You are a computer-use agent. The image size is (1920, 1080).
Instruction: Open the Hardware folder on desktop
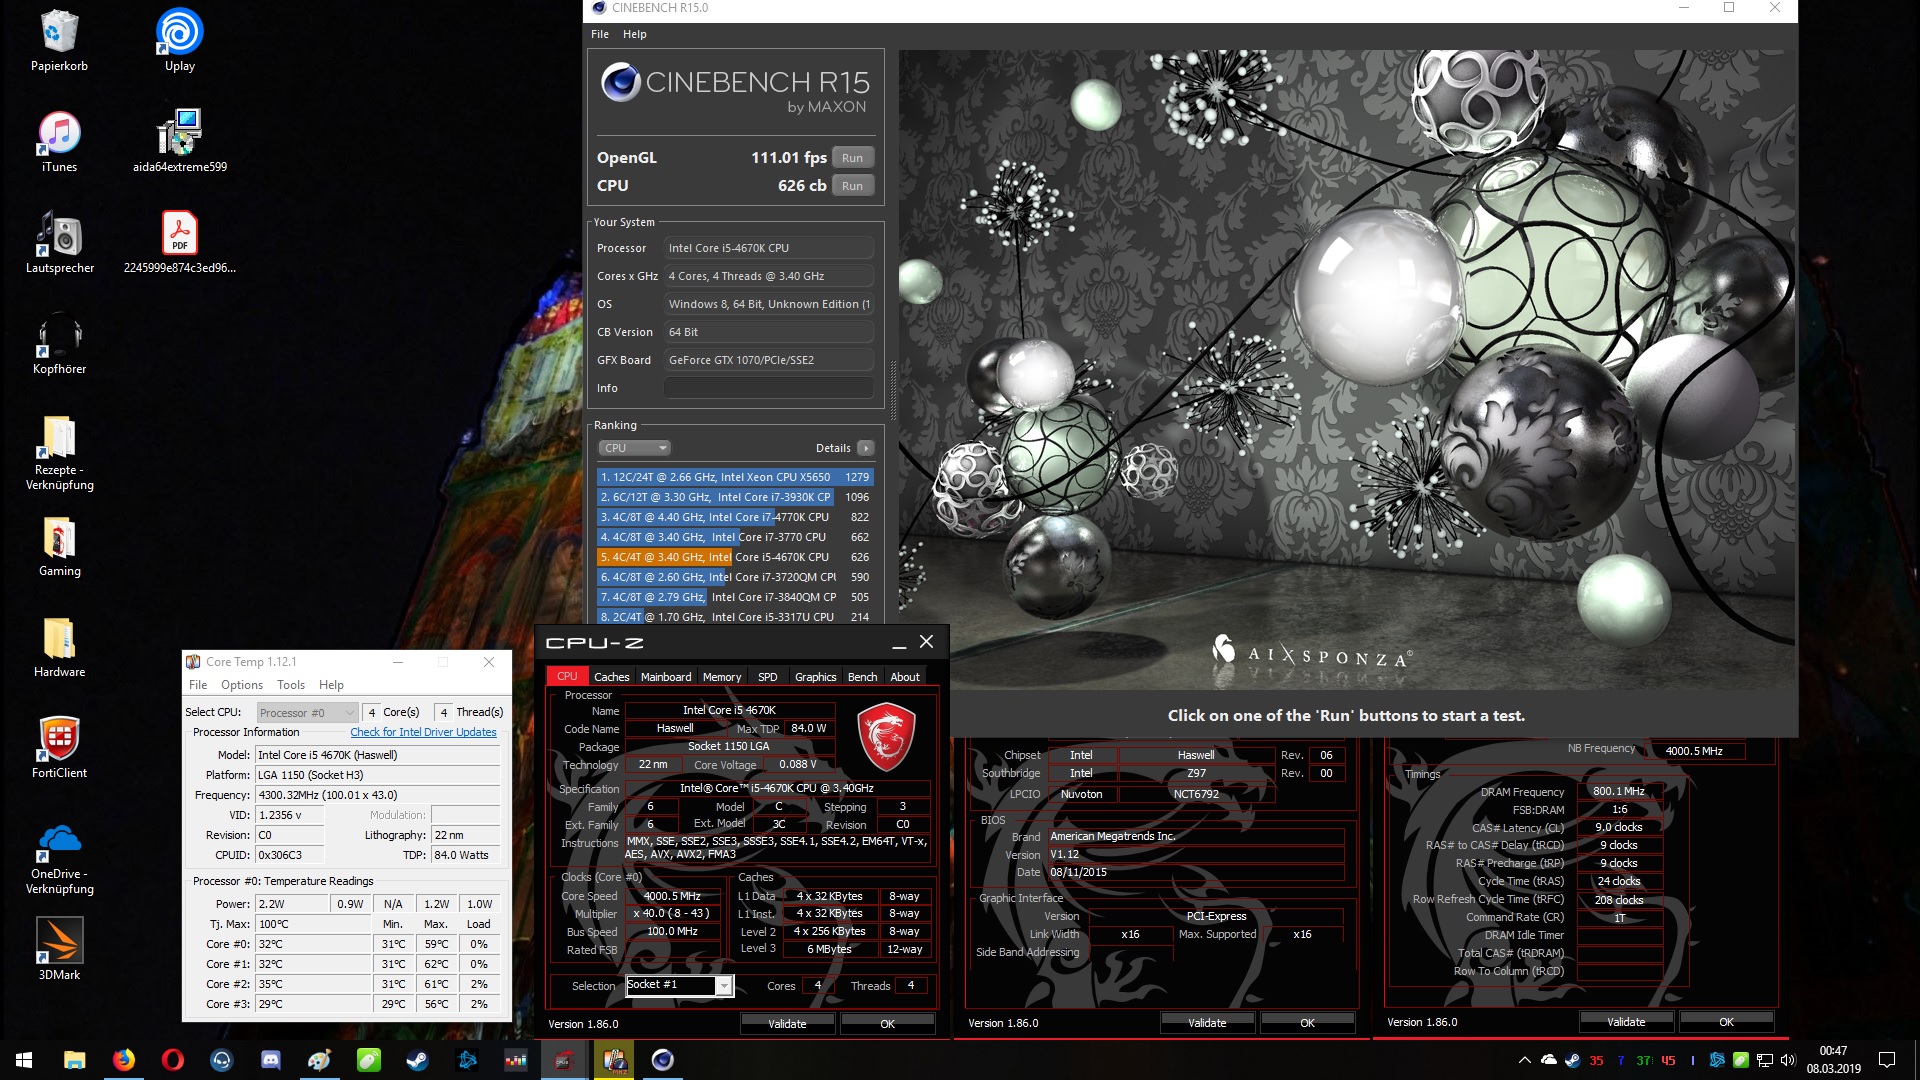[x=59, y=648]
